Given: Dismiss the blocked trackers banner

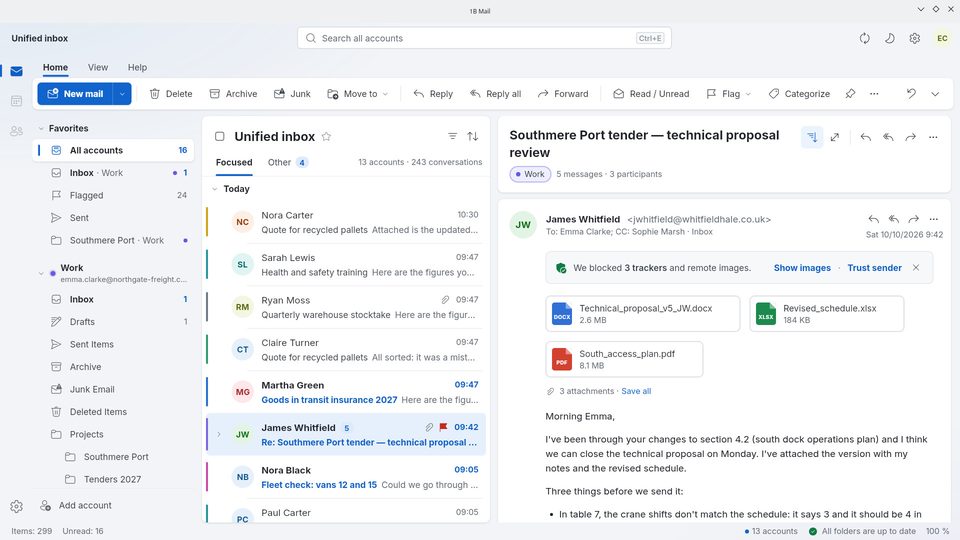Looking at the screenshot, I should click(916, 268).
